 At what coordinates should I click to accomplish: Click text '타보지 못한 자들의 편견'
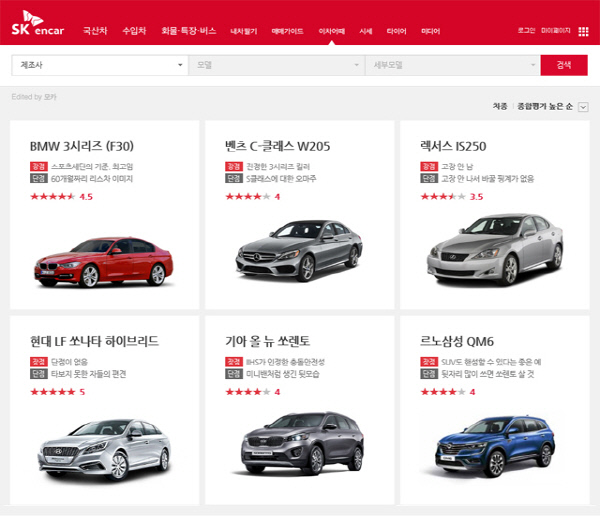point(88,374)
